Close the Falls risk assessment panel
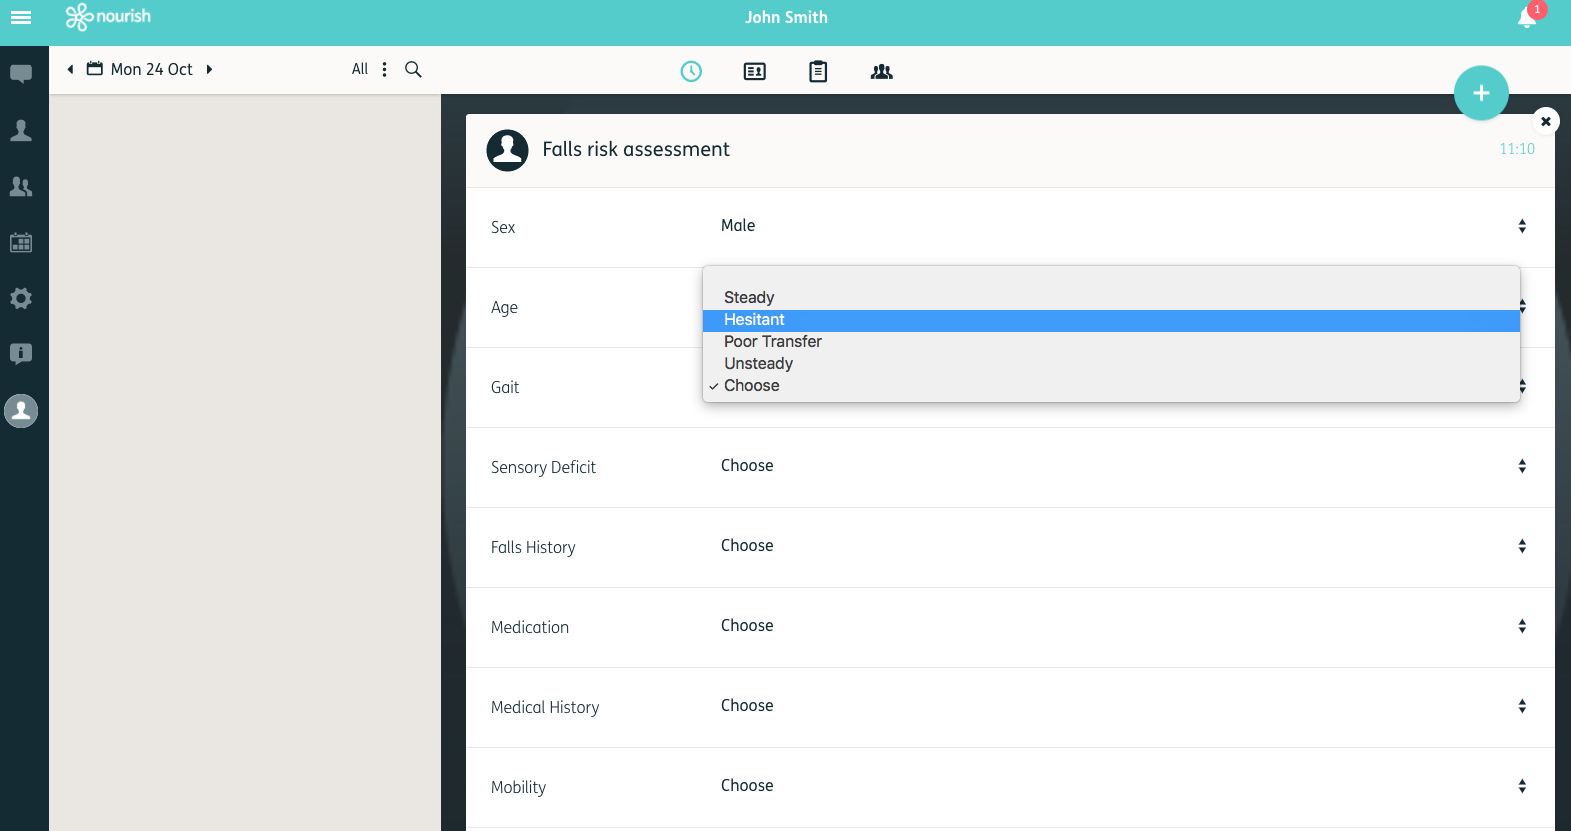 [1545, 121]
